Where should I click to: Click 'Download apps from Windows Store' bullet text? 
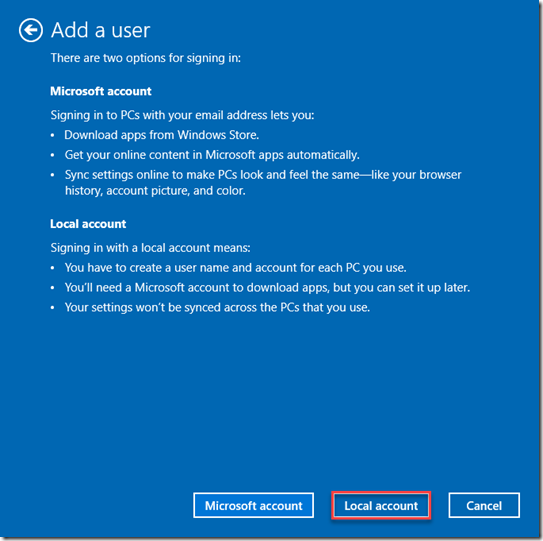click(162, 135)
